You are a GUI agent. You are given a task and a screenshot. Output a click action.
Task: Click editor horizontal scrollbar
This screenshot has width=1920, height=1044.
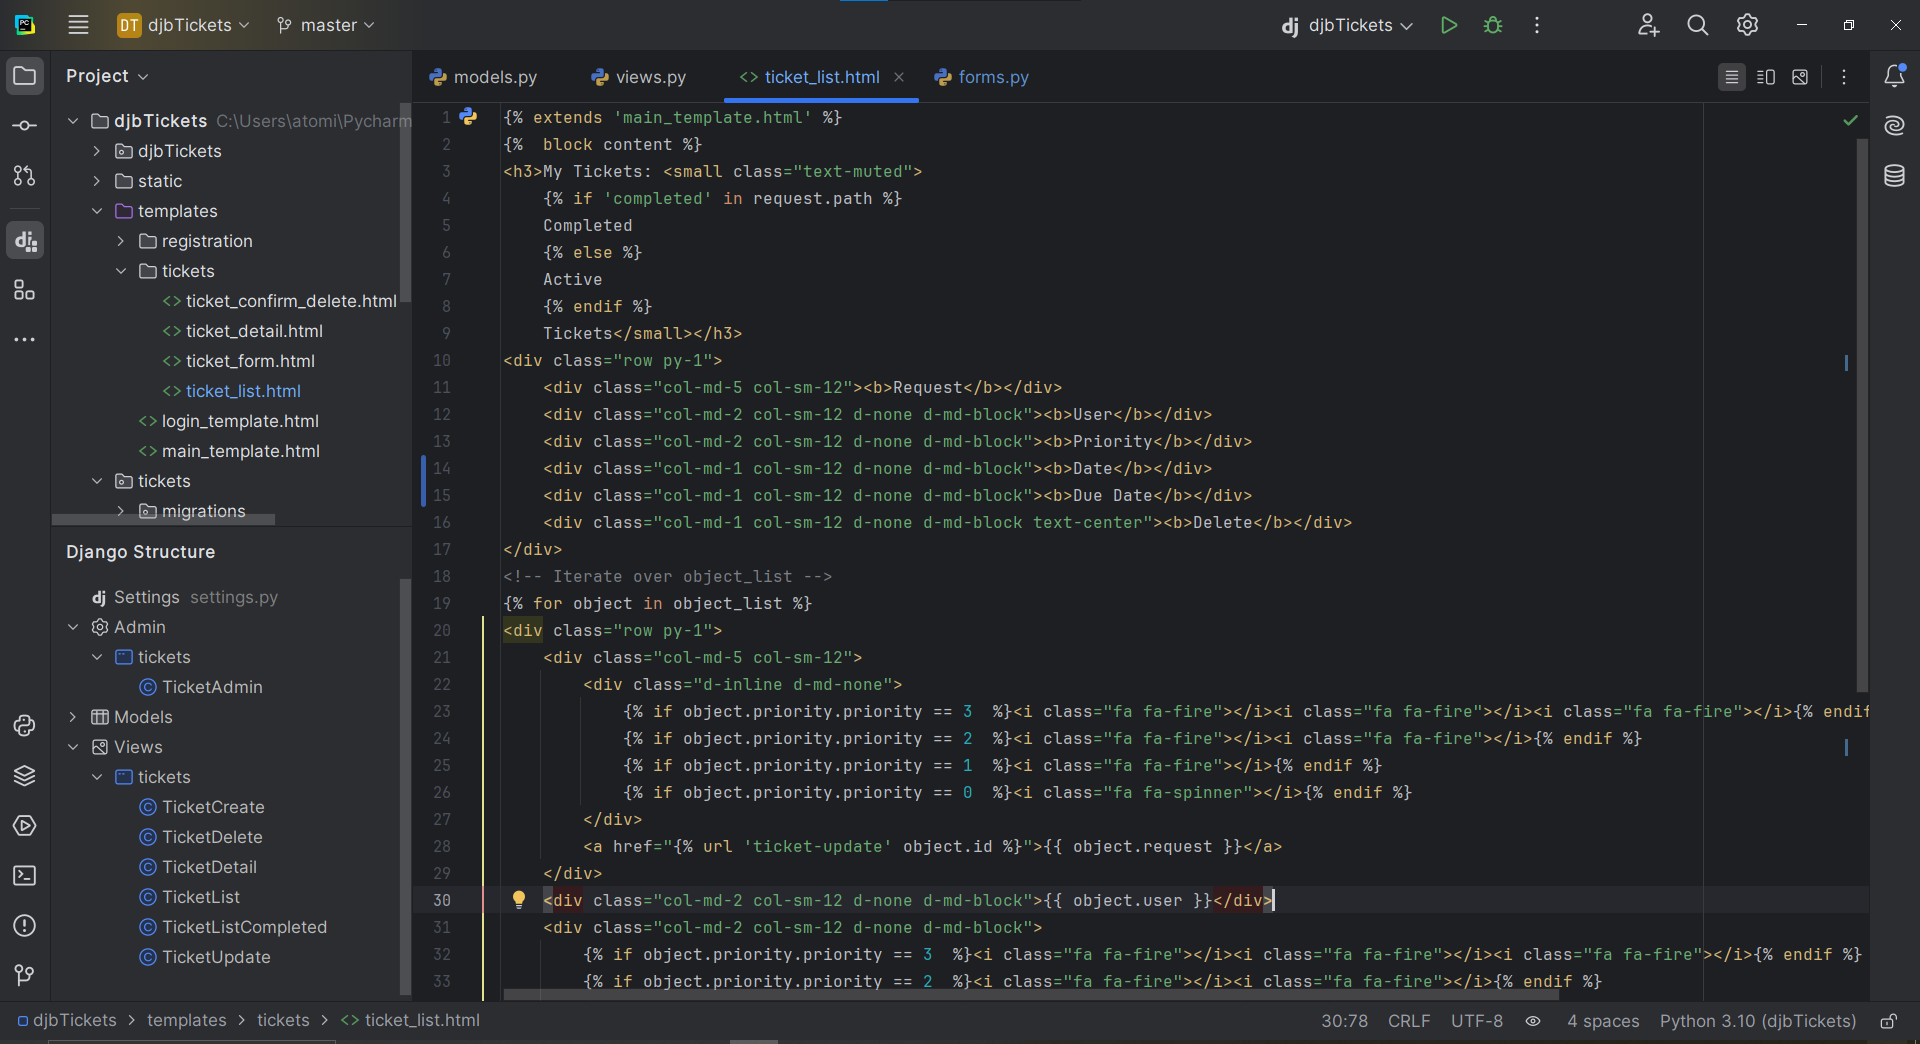tap(1031, 995)
